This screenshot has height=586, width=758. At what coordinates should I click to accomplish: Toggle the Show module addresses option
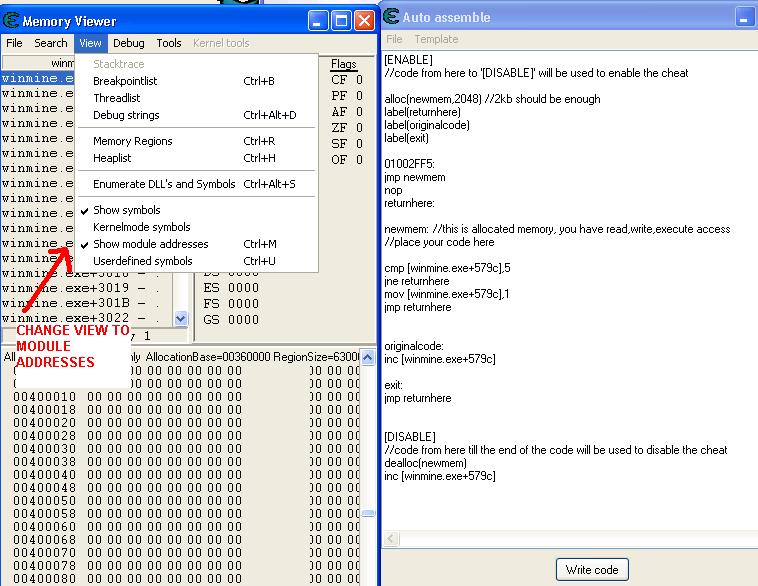point(197,244)
